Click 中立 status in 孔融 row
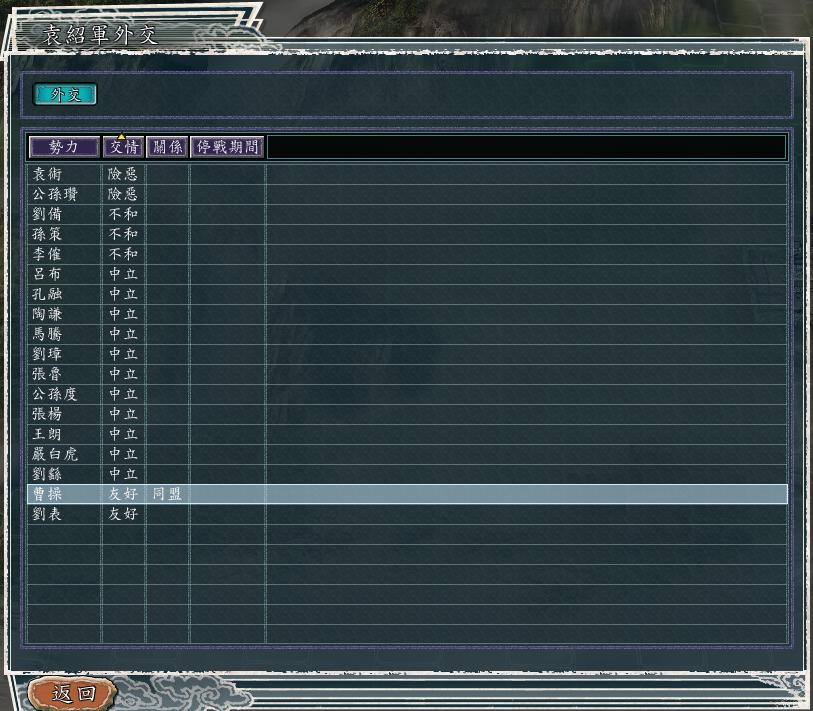813x711 pixels. 123,294
